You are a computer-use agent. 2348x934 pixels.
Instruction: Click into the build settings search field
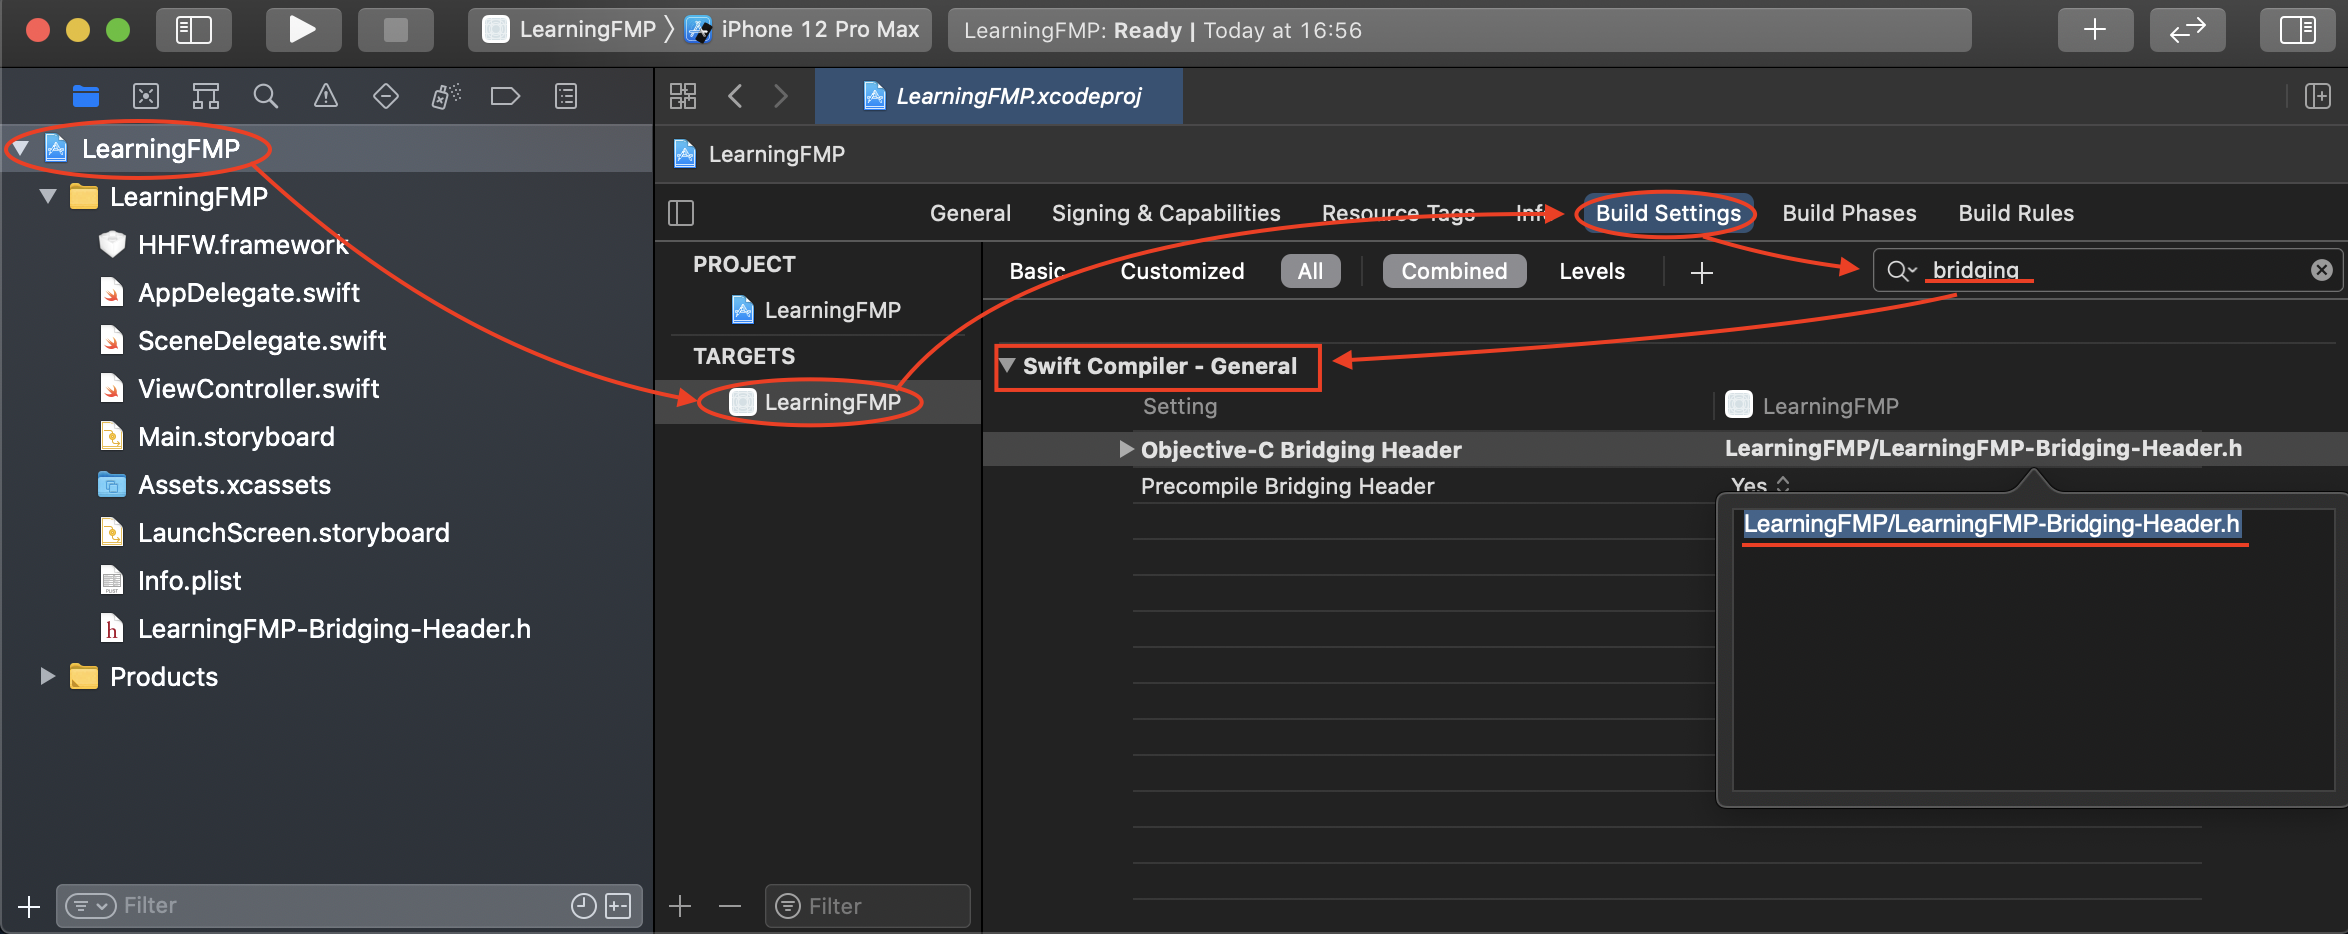(2110, 270)
